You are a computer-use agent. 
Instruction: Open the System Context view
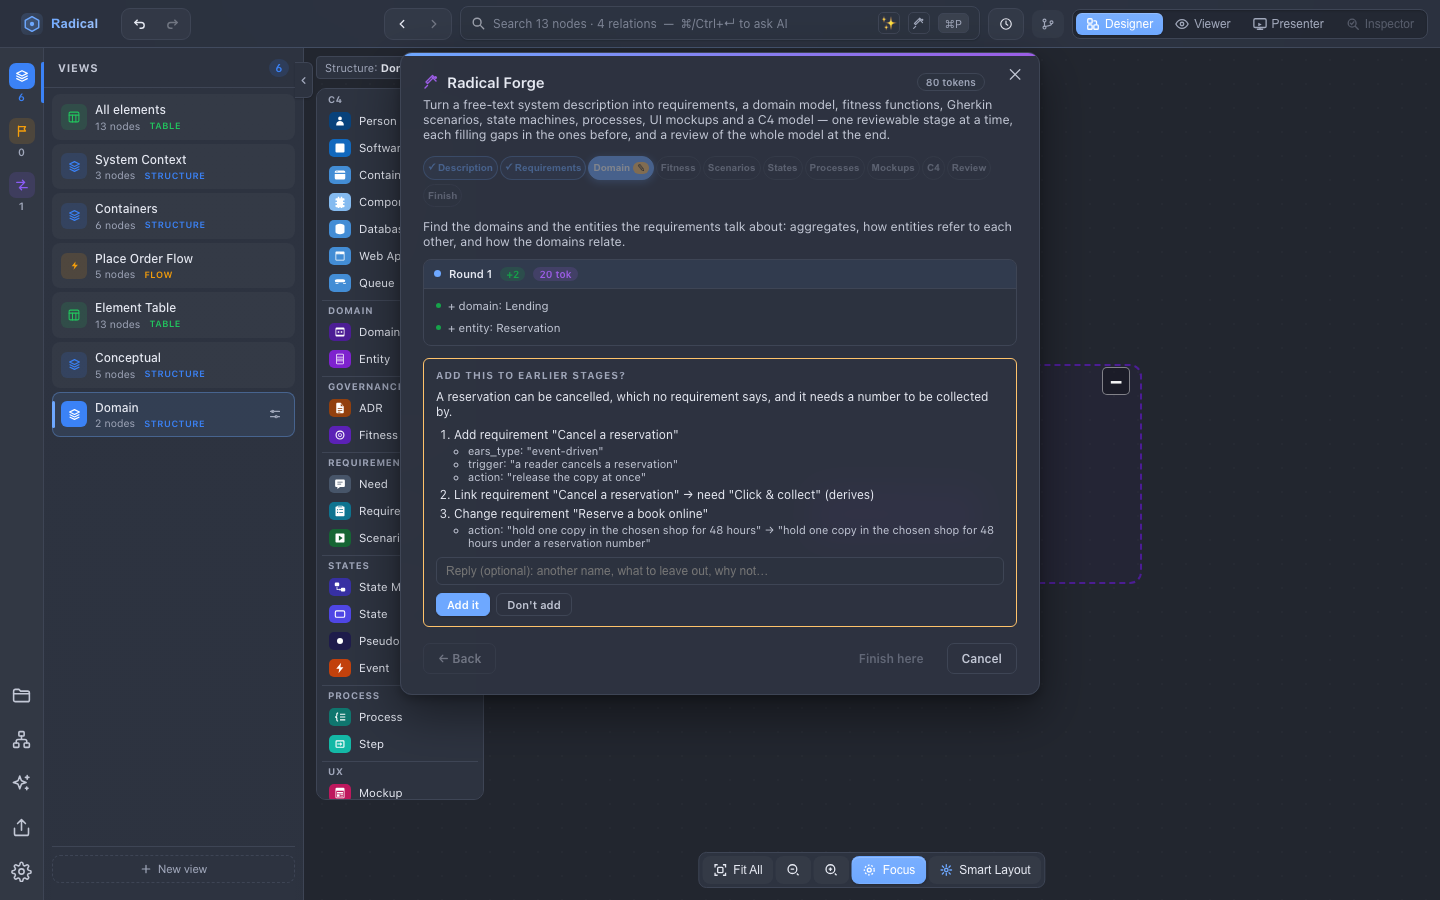point(173,167)
